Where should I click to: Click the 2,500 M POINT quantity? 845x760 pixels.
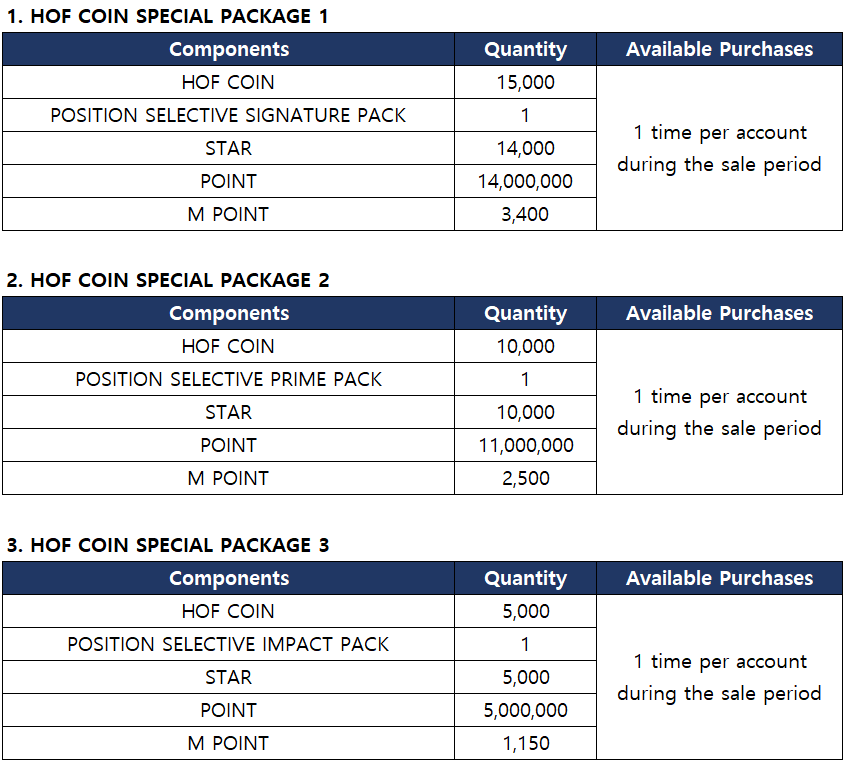pyautogui.click(x=525, y=478)
